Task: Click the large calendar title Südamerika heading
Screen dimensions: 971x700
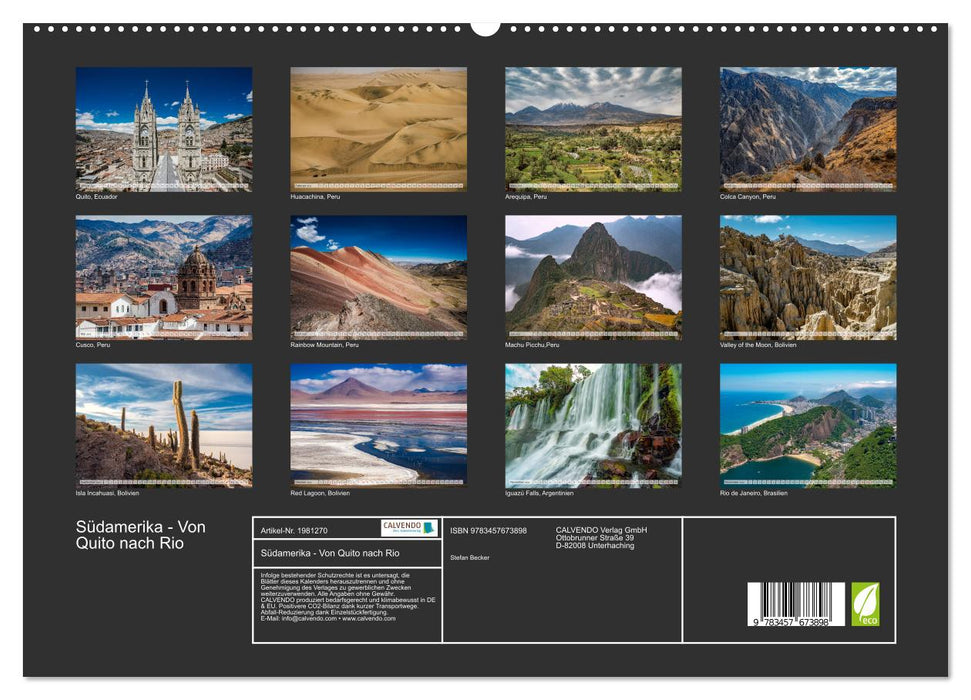Action: (140, 535)
